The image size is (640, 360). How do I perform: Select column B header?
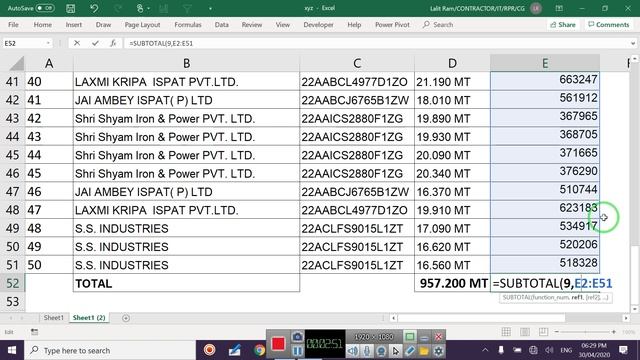tap(186, 63)
